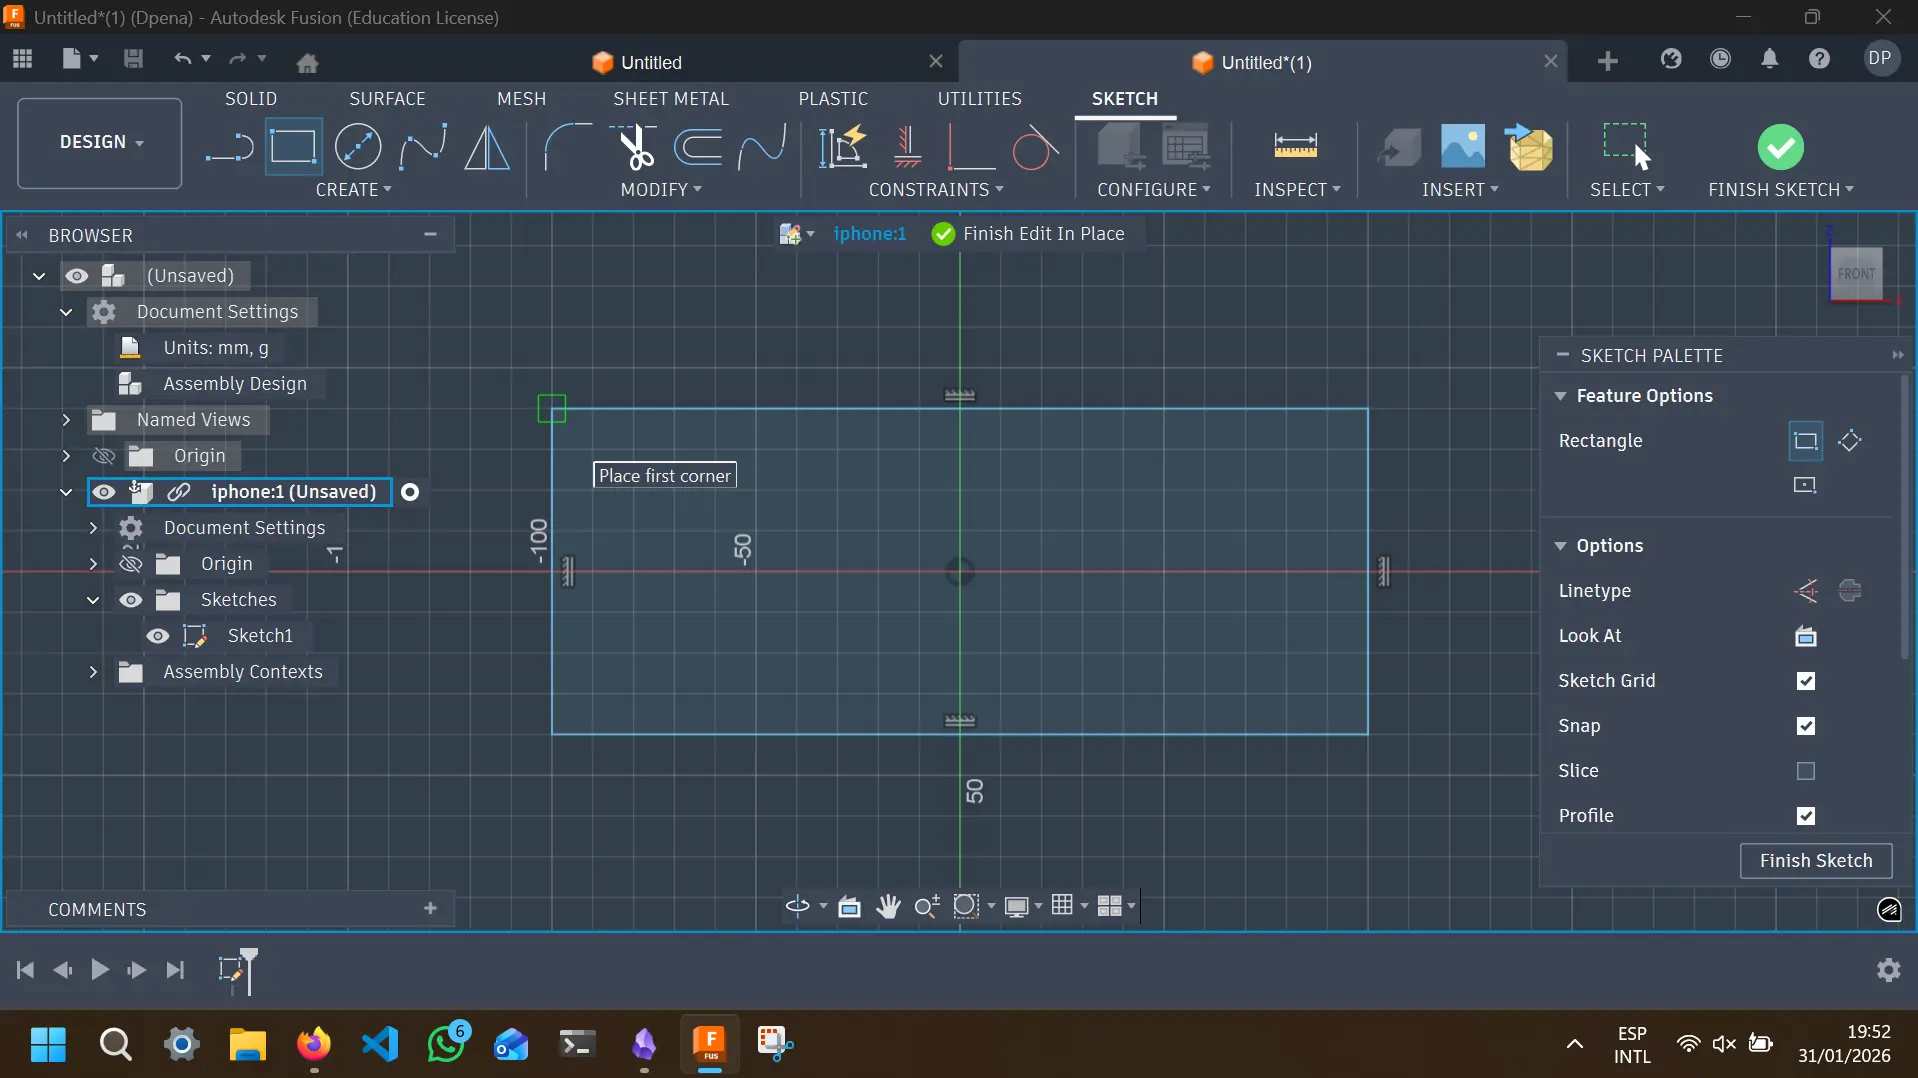Expand the Assembly Contexts node
Viewport: 1918px width, 1078px height.
point(93,672)
